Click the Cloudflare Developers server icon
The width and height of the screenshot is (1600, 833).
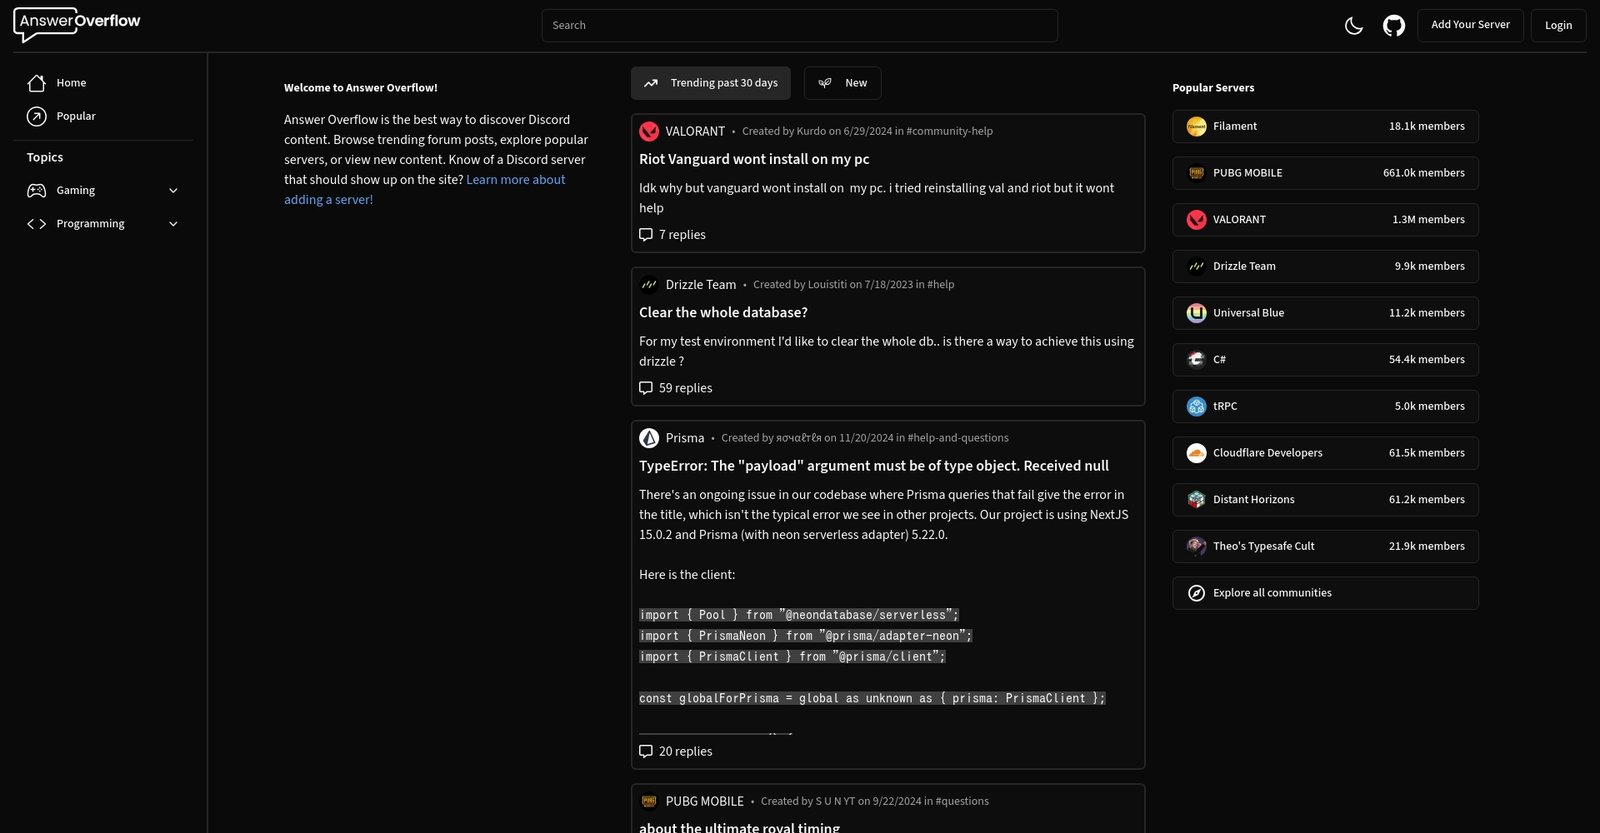coord(1196,453)
